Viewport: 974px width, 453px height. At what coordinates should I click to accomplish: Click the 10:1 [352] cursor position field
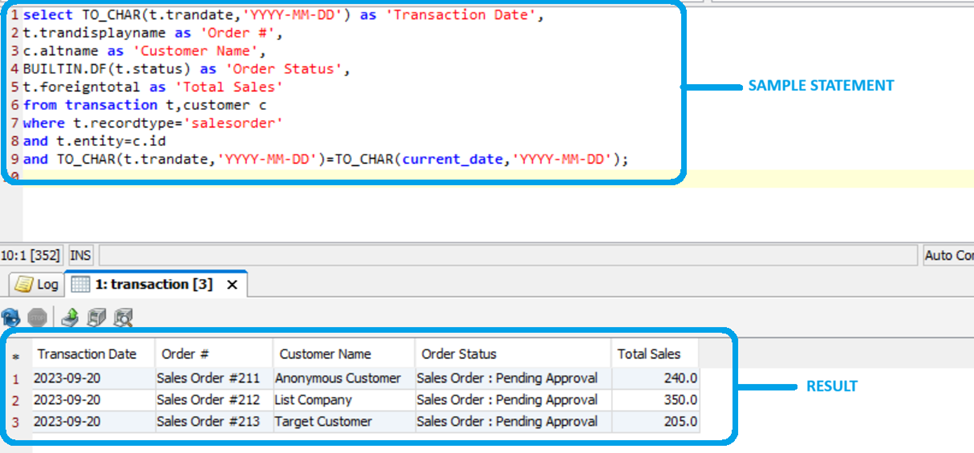click(x=31, y=255)
